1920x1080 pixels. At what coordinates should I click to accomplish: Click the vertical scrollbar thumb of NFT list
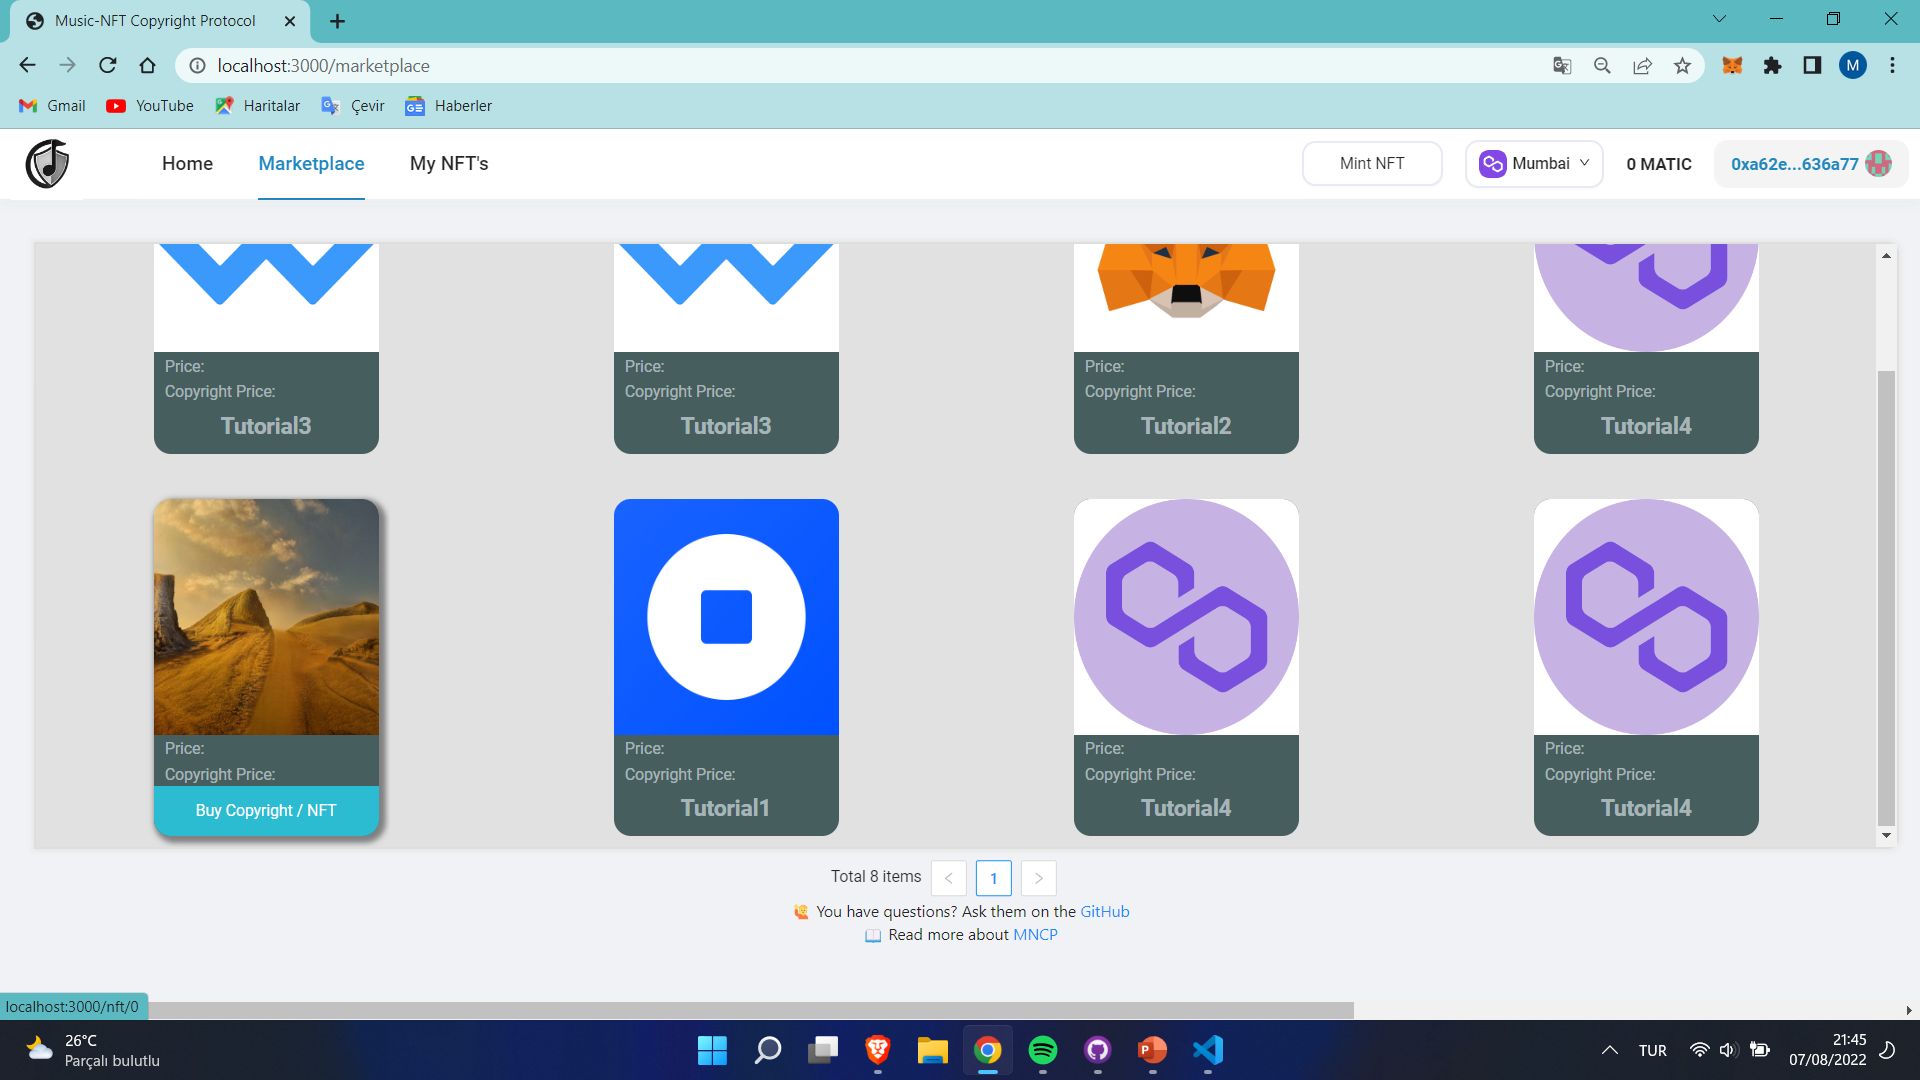click(x=1886, y=598)
